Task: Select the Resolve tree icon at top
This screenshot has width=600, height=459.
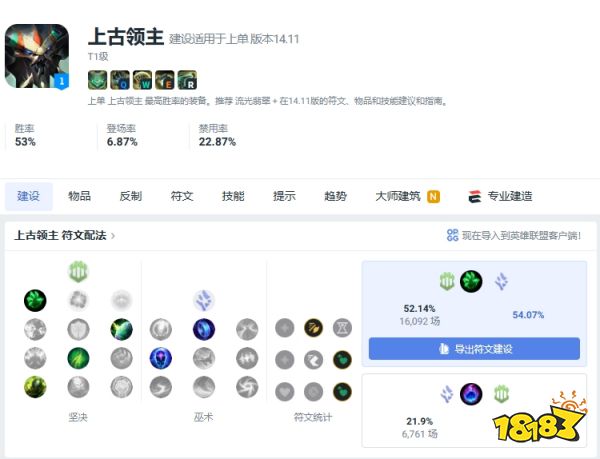Action: 78,272
